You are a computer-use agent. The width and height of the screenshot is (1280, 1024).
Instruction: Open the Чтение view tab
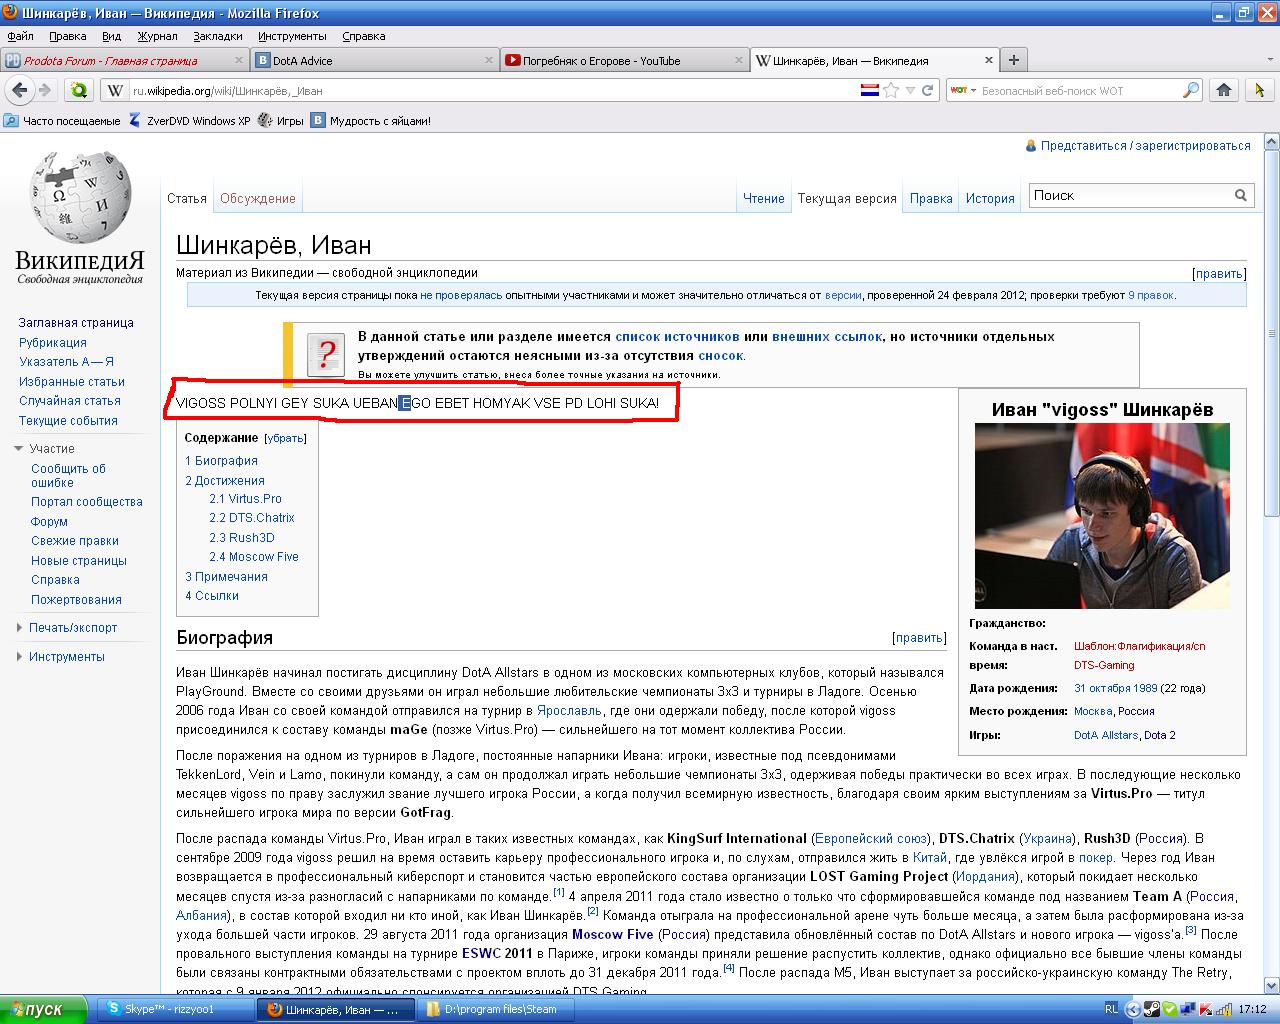click(x=763, y=198)
